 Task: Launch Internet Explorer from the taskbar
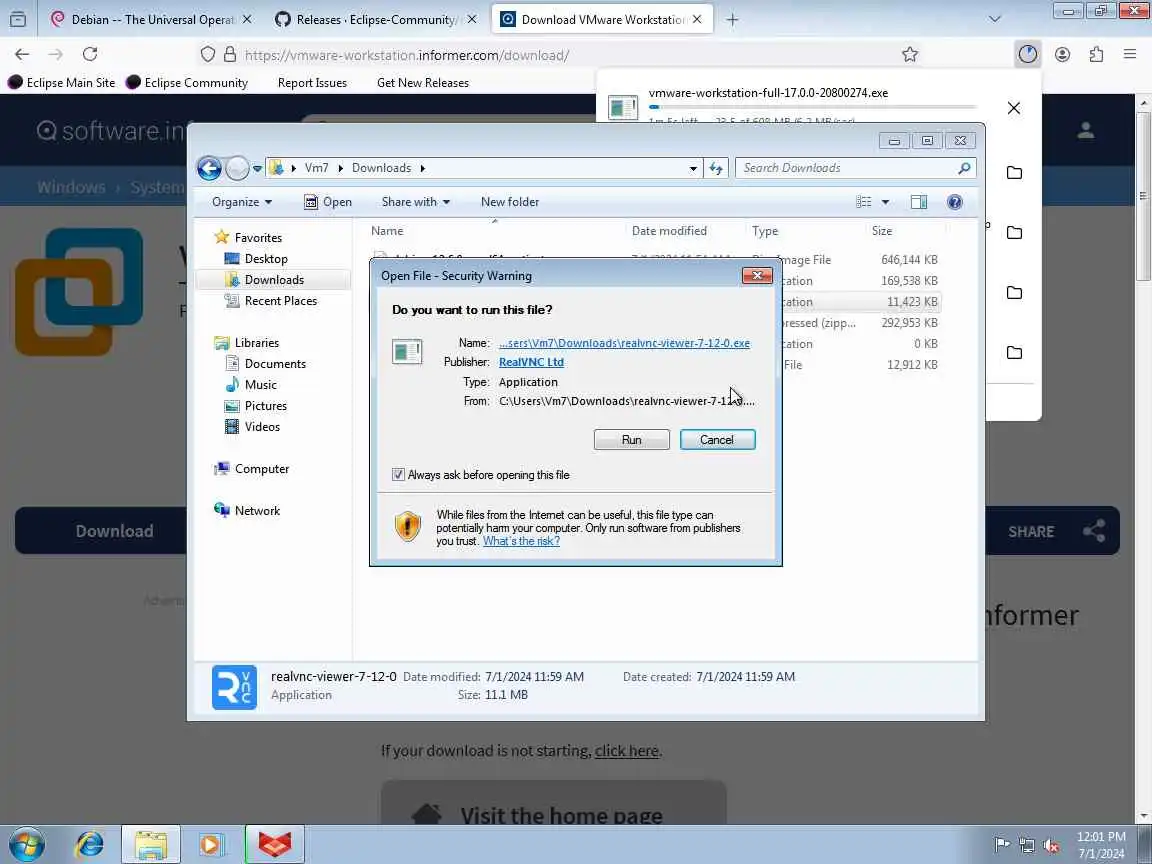(90, 845)
